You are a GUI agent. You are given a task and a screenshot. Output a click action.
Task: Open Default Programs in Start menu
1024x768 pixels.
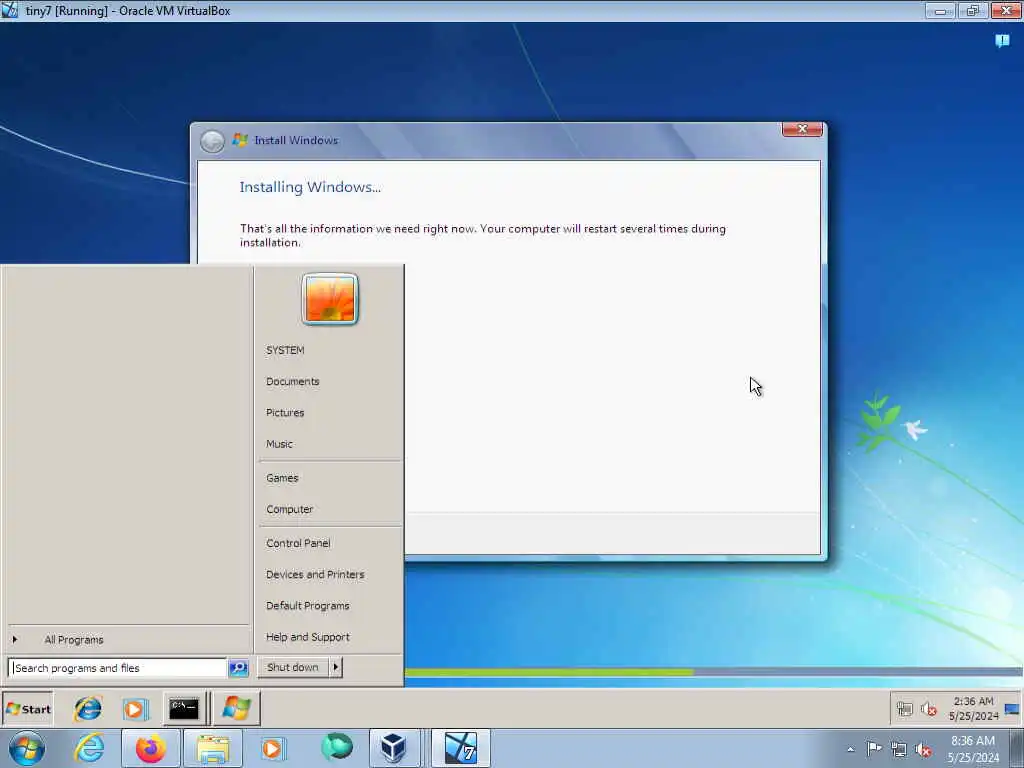308,606
